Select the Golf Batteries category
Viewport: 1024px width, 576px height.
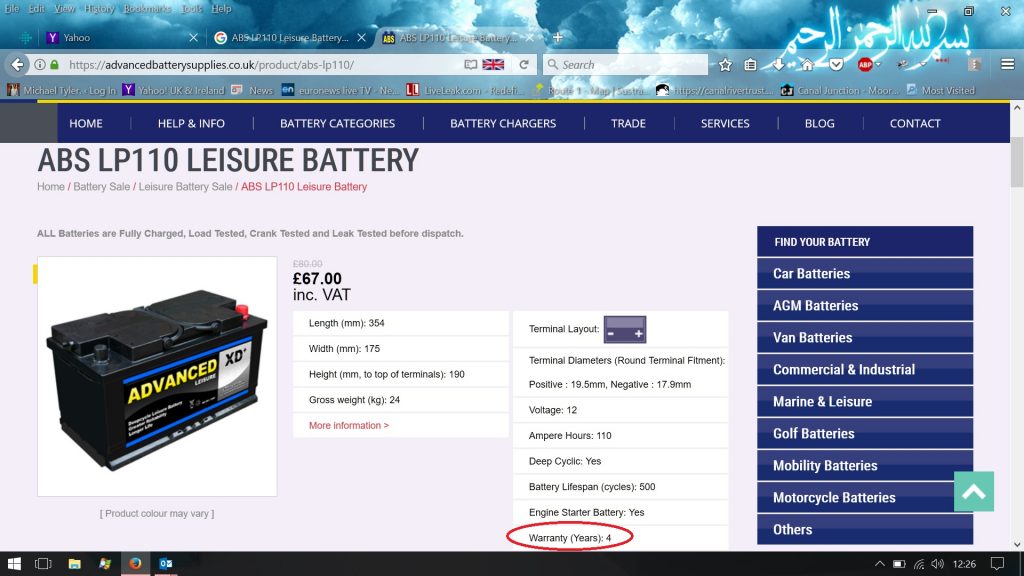pos(865,434)
